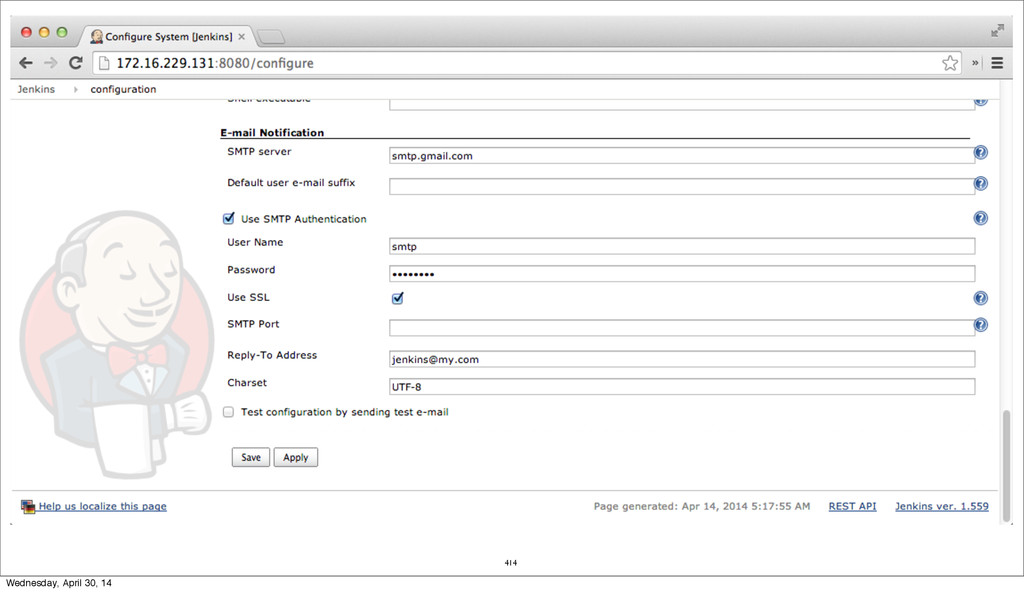This screenshot has width=1024, height=592.
Task: Open help for SMTP server
Action: pos(980,152)
